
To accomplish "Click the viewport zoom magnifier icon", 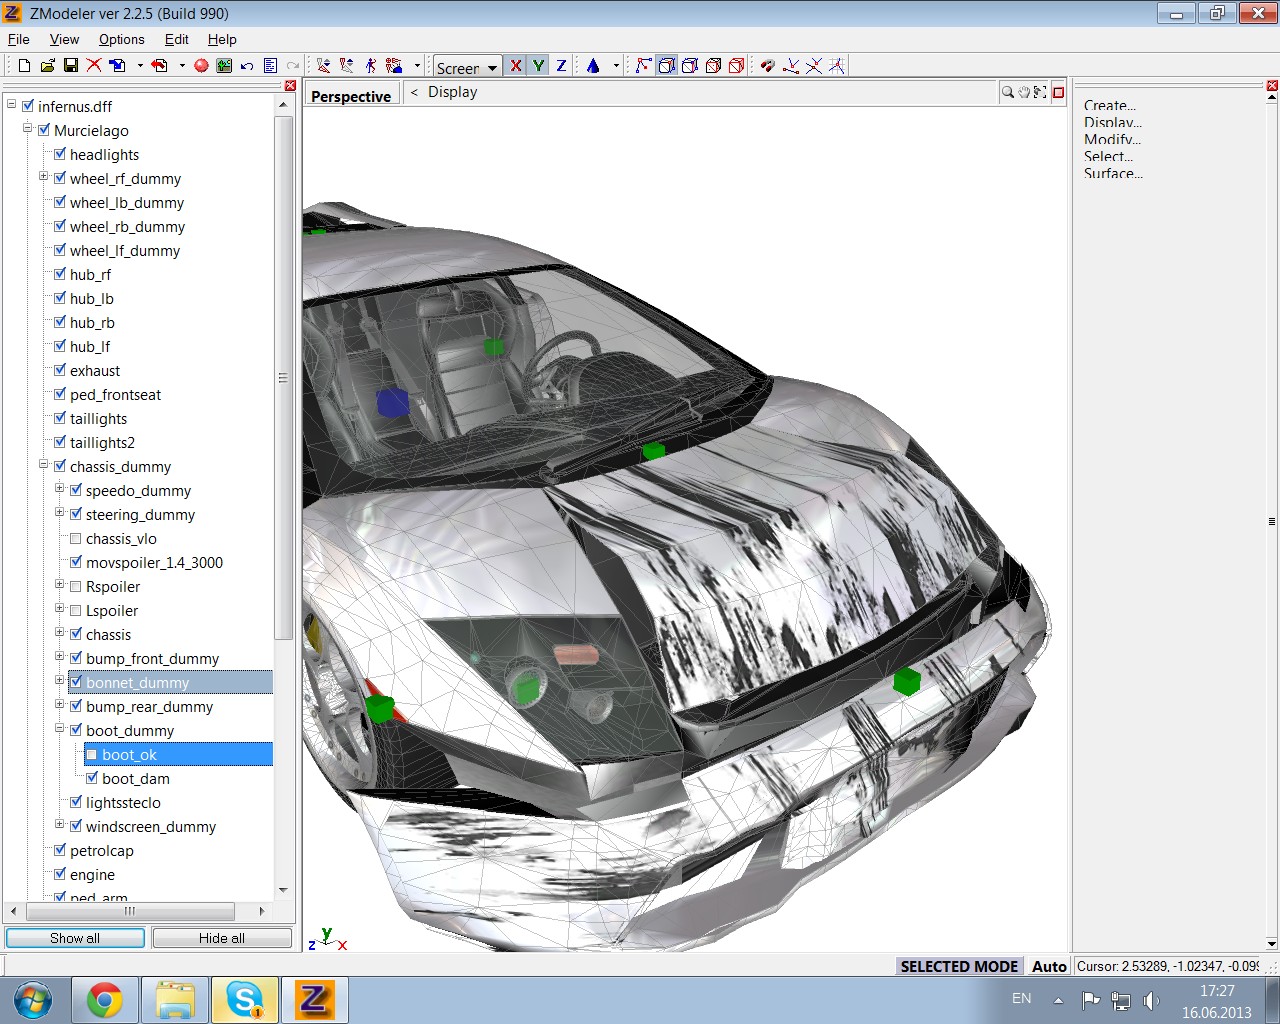I will pos(1007,92).
